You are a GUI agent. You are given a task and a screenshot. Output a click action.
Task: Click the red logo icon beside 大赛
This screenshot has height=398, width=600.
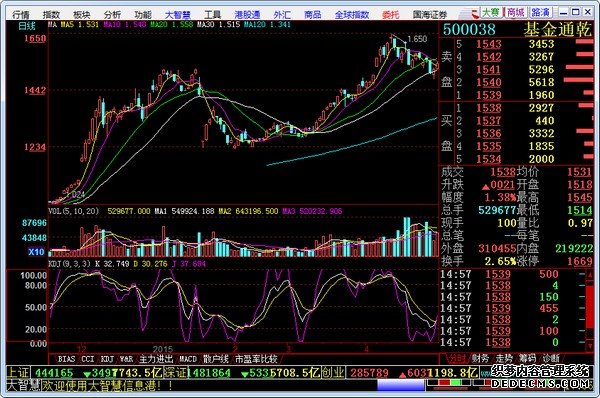(475, 13)
